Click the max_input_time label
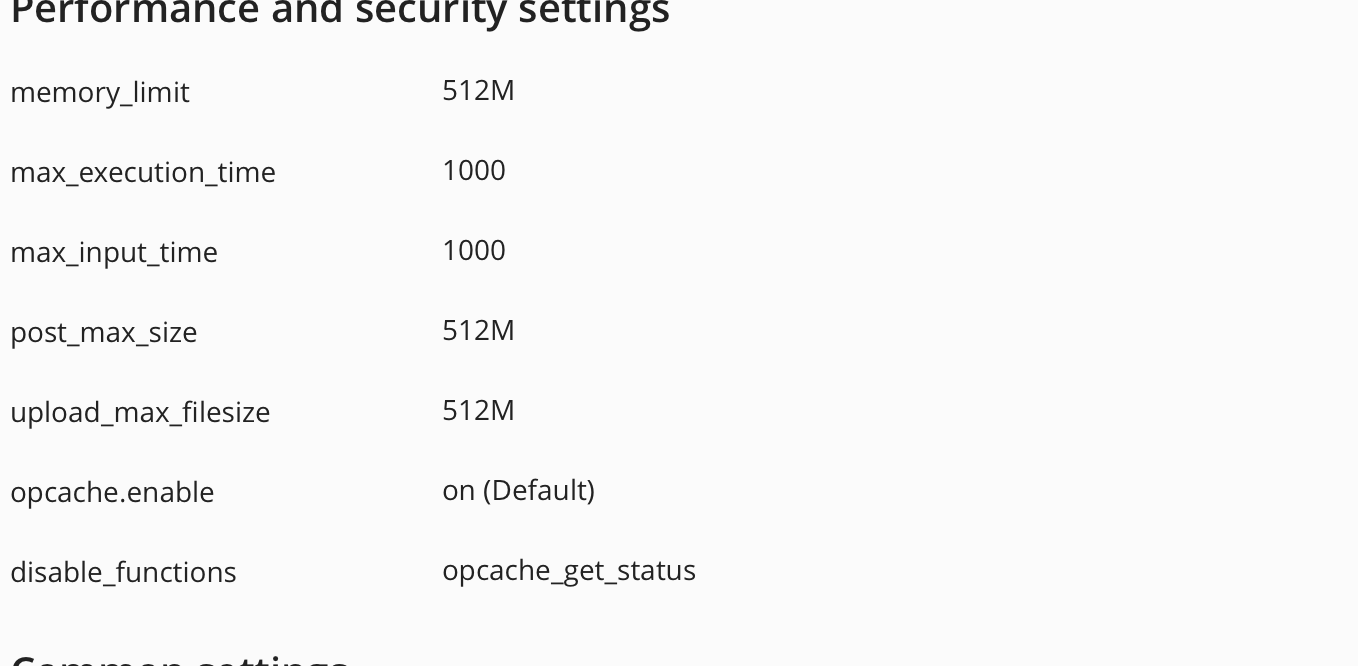Image resolution: width=1358 pixels, height=666 pixels. pos(114,252)
